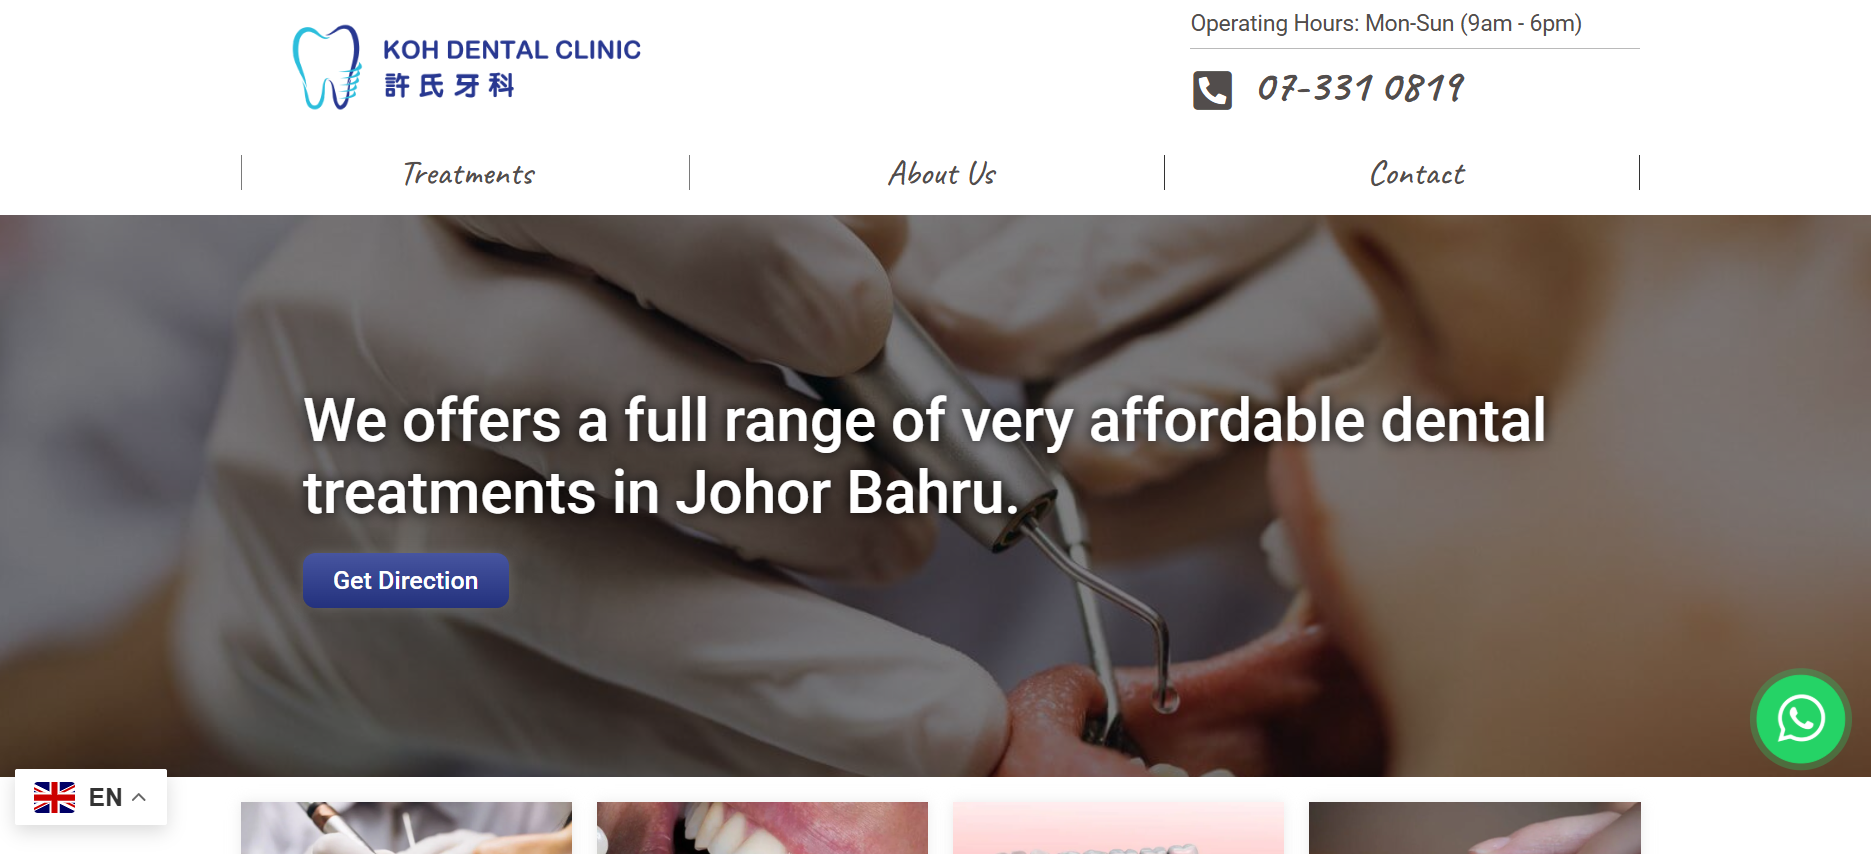Screen dimensions: 1871x854
Task: Open the Contact menu item
Action: coord(1416,174)
